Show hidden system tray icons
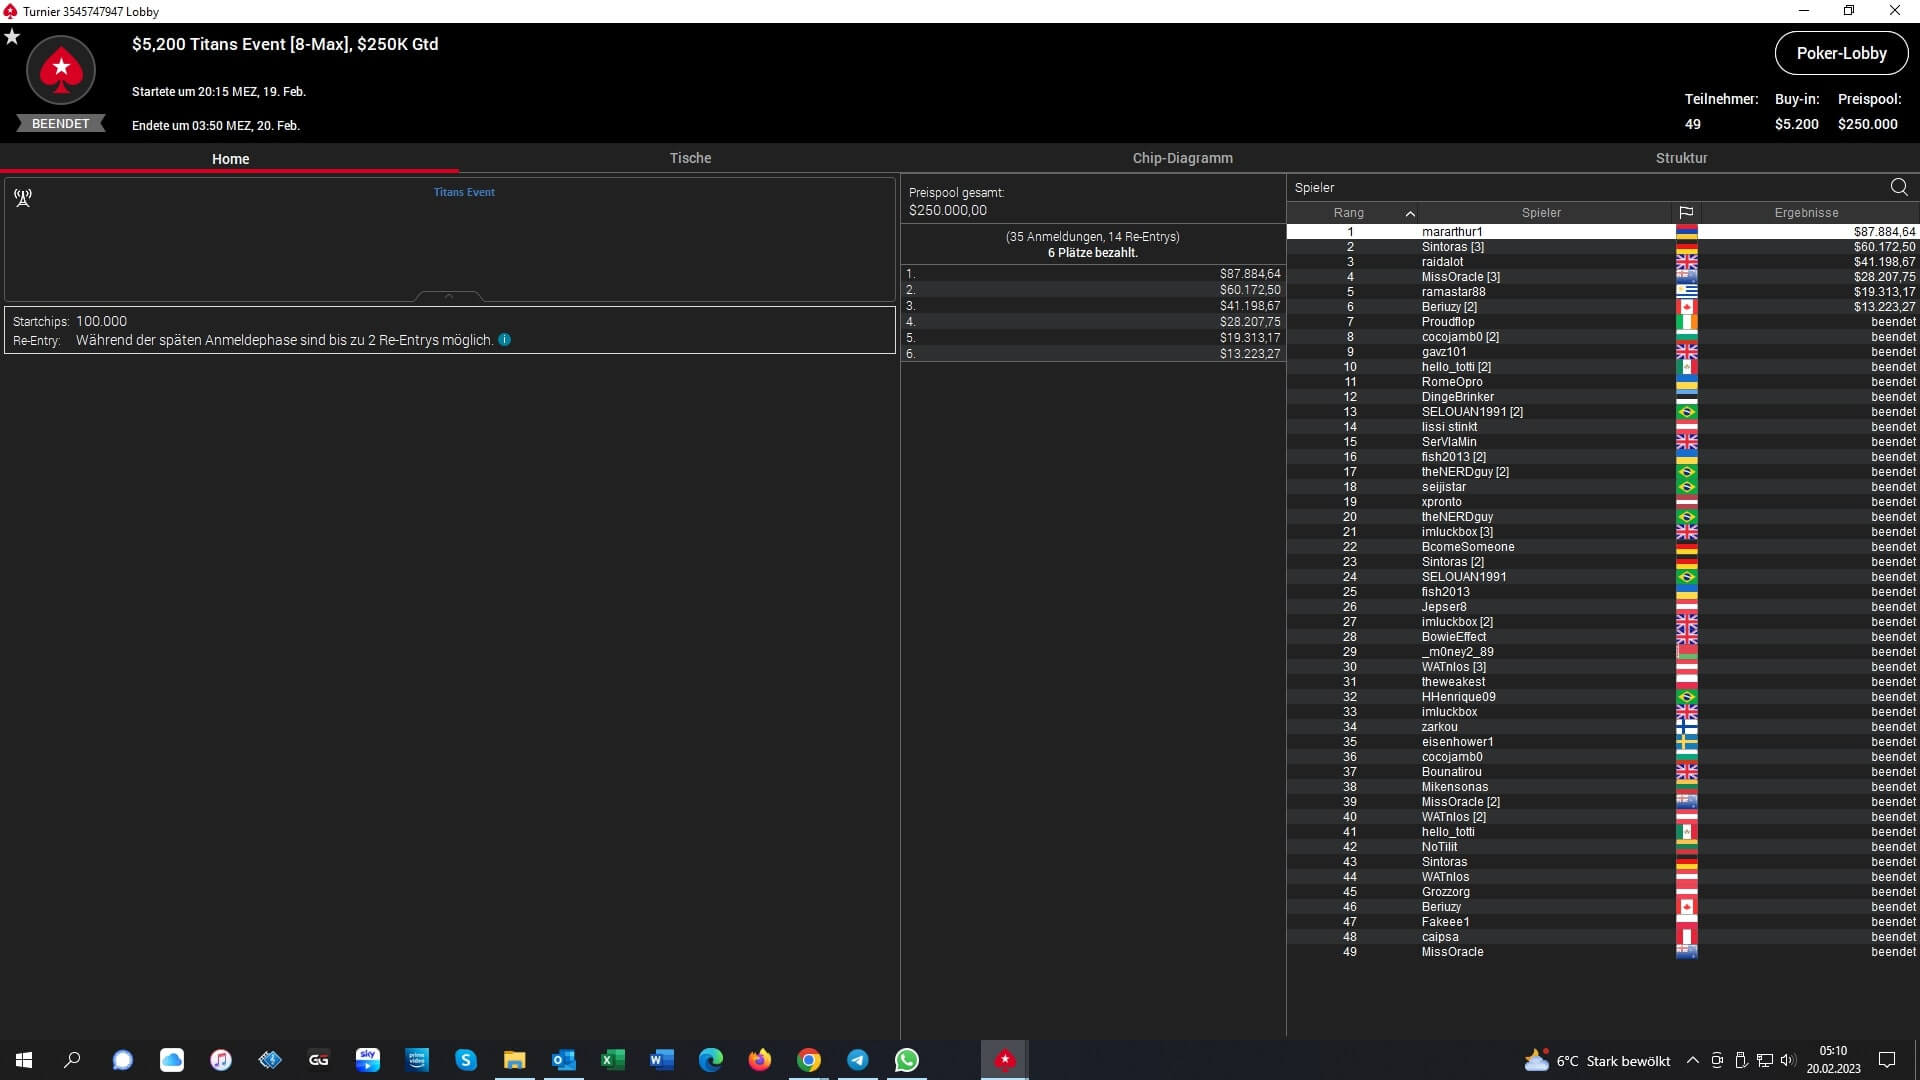This screenshot has width=1920, height=1080. point(1692,1061)
